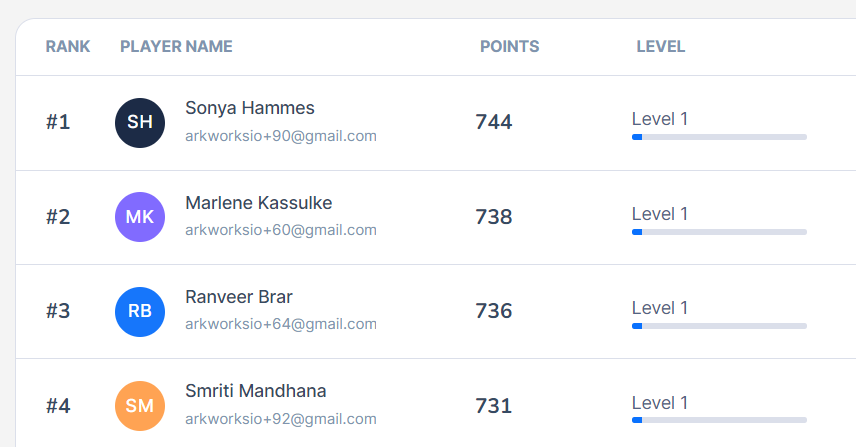
Task: Click Ranveer Brar's level progress bar
Action: [x=719, y=326]
